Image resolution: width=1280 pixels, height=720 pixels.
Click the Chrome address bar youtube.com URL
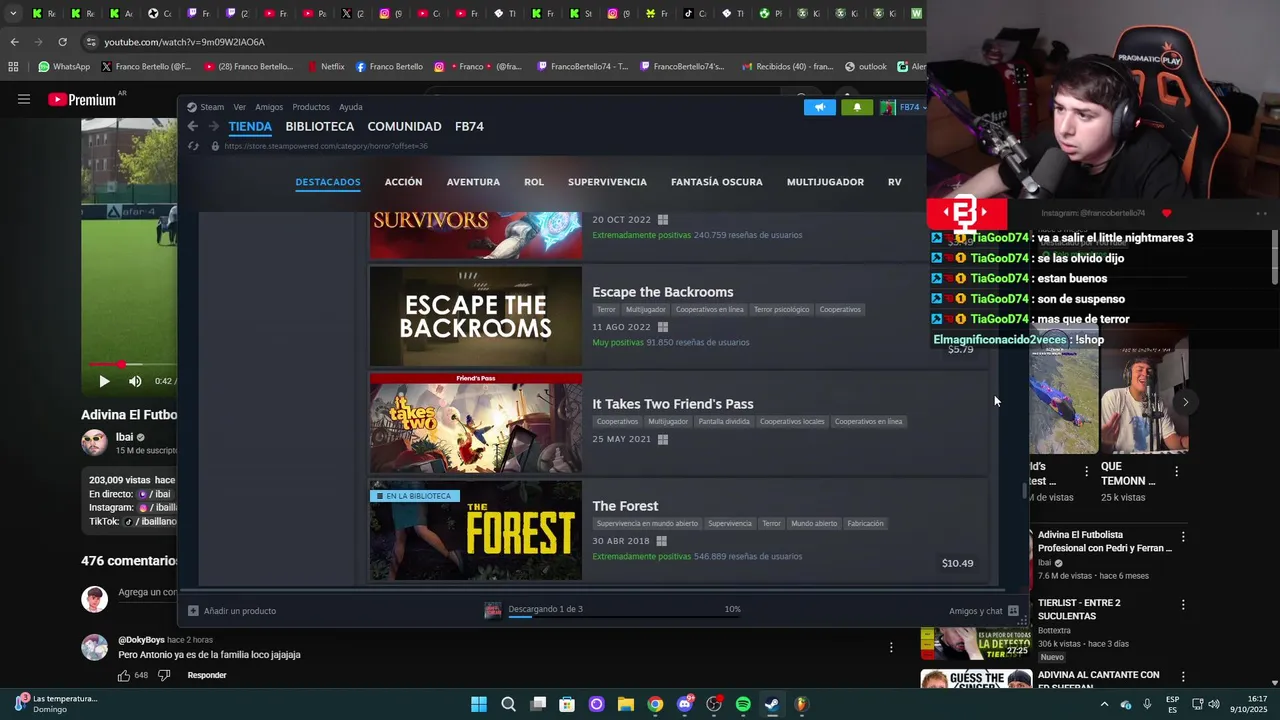(184, 42)
